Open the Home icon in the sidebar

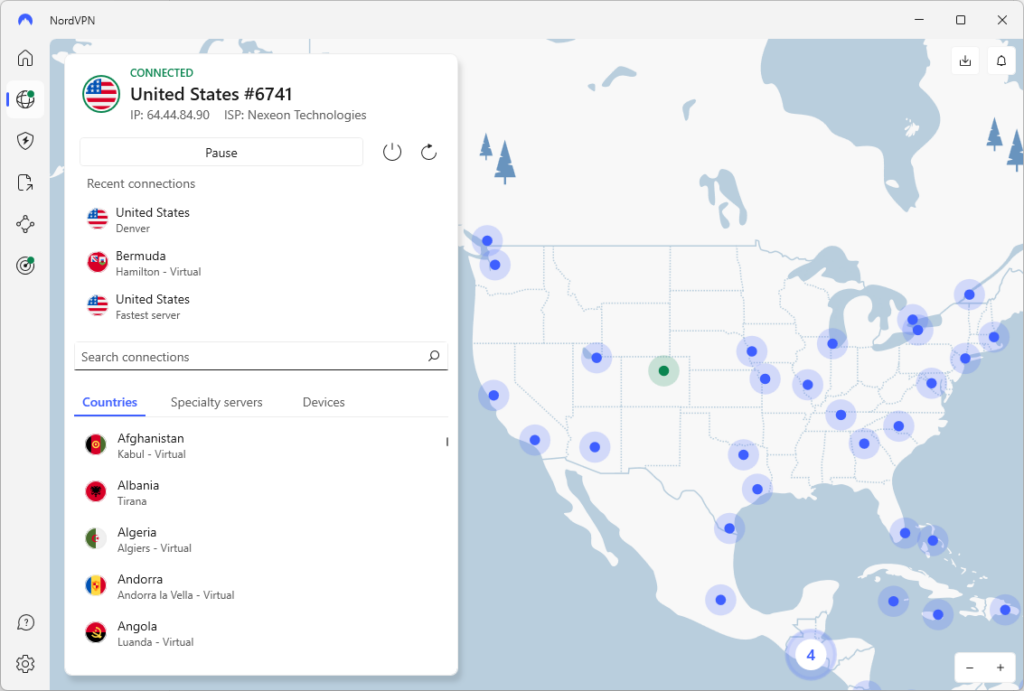25,57
